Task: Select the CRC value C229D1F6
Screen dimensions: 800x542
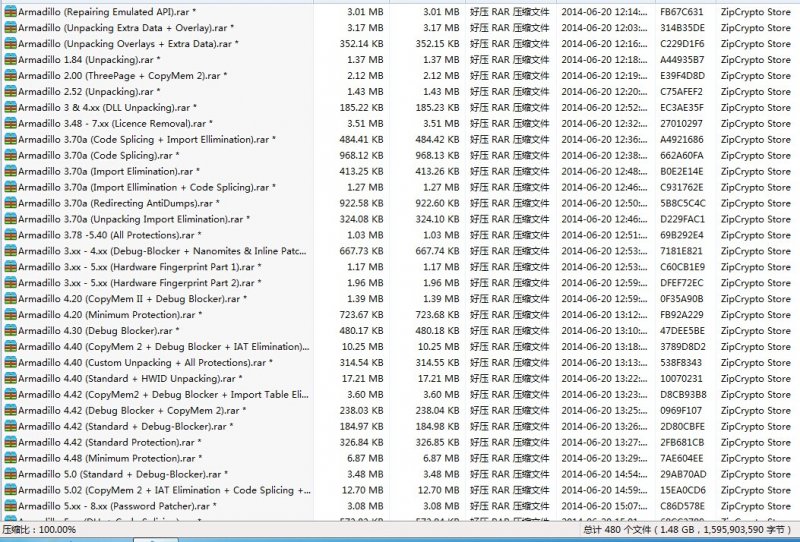Action: [682, 44]
